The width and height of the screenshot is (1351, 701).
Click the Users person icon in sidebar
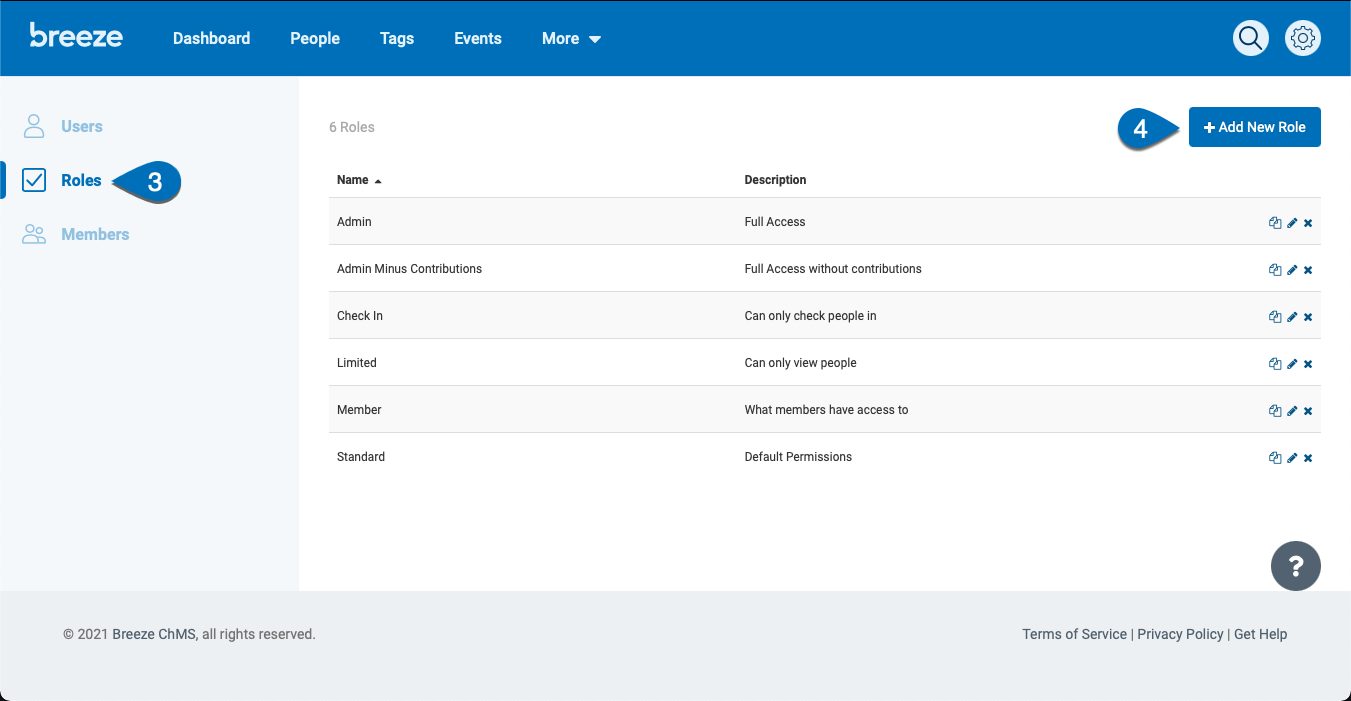point(34,126)
